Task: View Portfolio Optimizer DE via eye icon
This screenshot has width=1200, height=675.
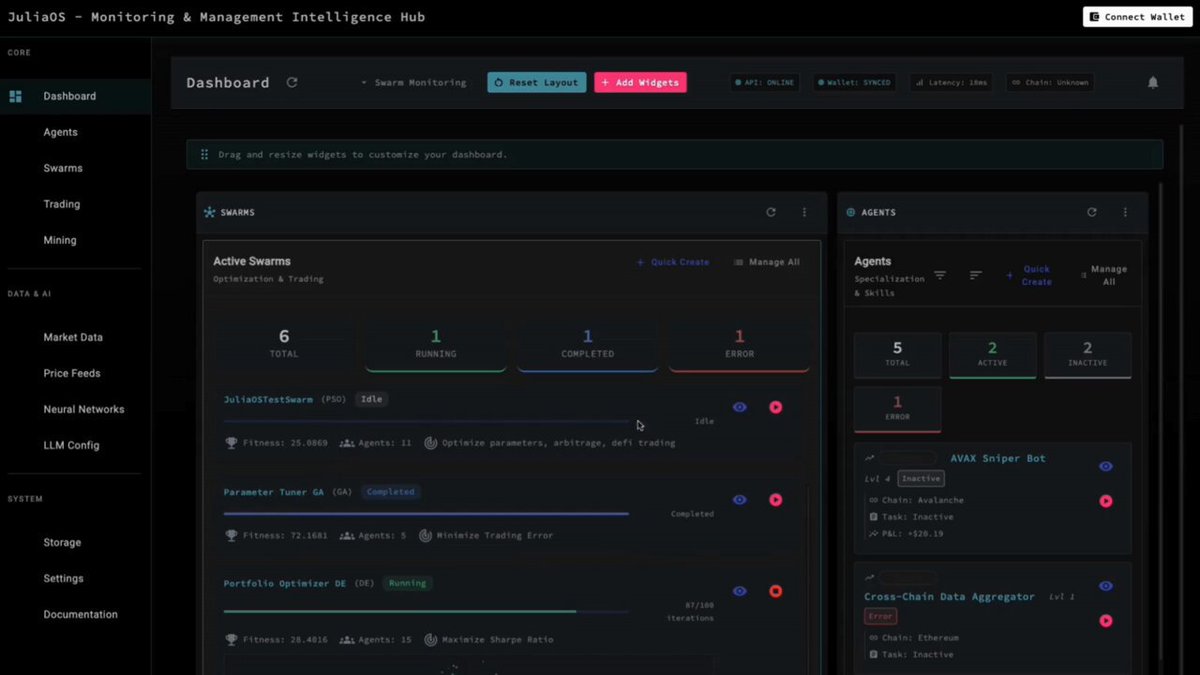Action: (x=740, y=591)
